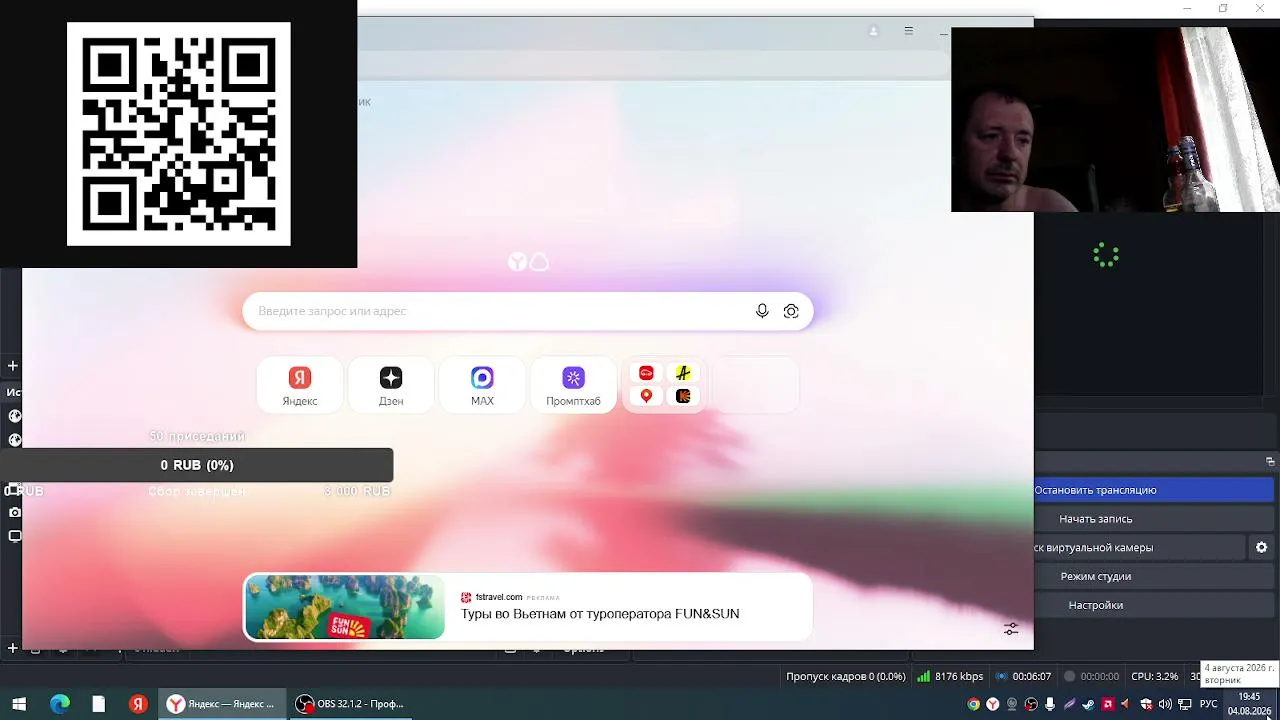Image resolution: width=1280 pixels, height=720 pixels.
Task: Open the Дзен tile
Action: pyautogui.click(x=391, y=385)
